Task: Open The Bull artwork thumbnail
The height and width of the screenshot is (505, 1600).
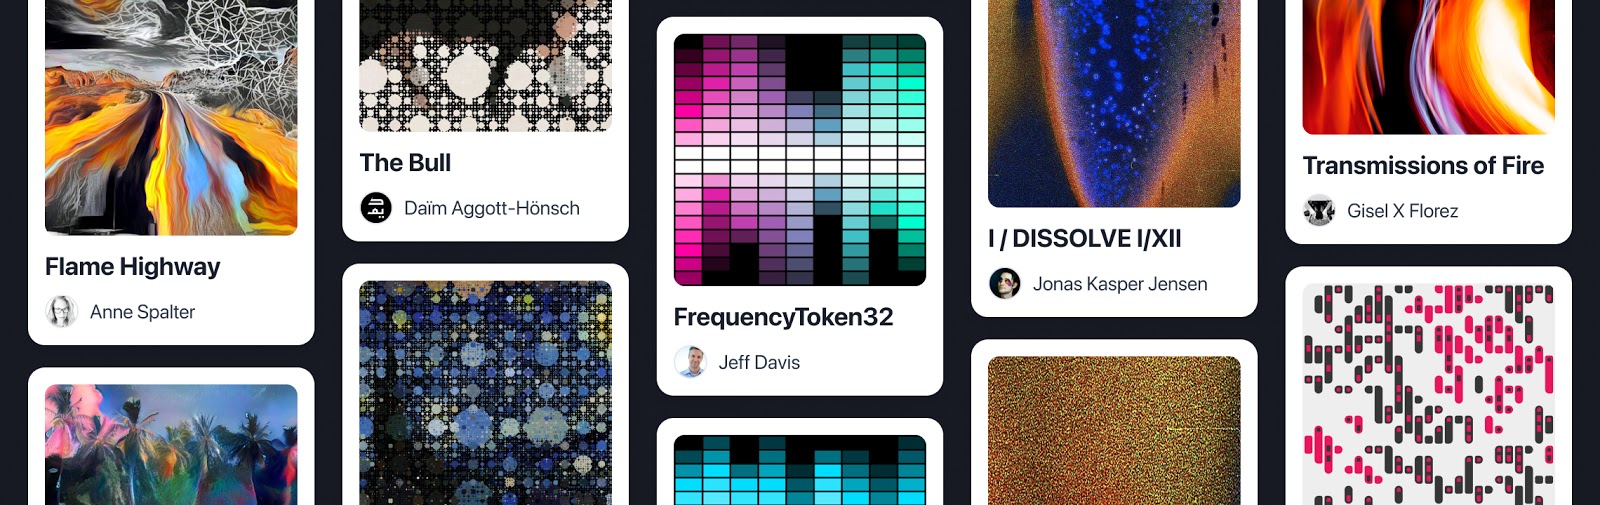Action: [486, 66]
